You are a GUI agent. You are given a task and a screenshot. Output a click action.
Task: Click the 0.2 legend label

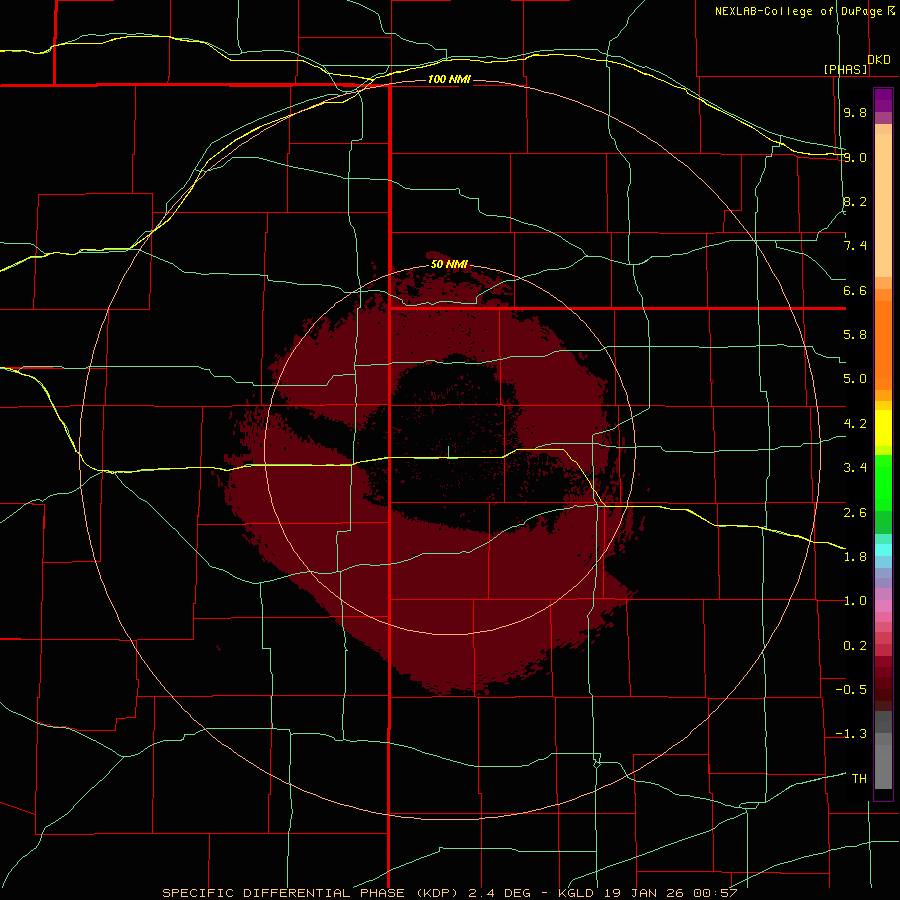point(855,646)
